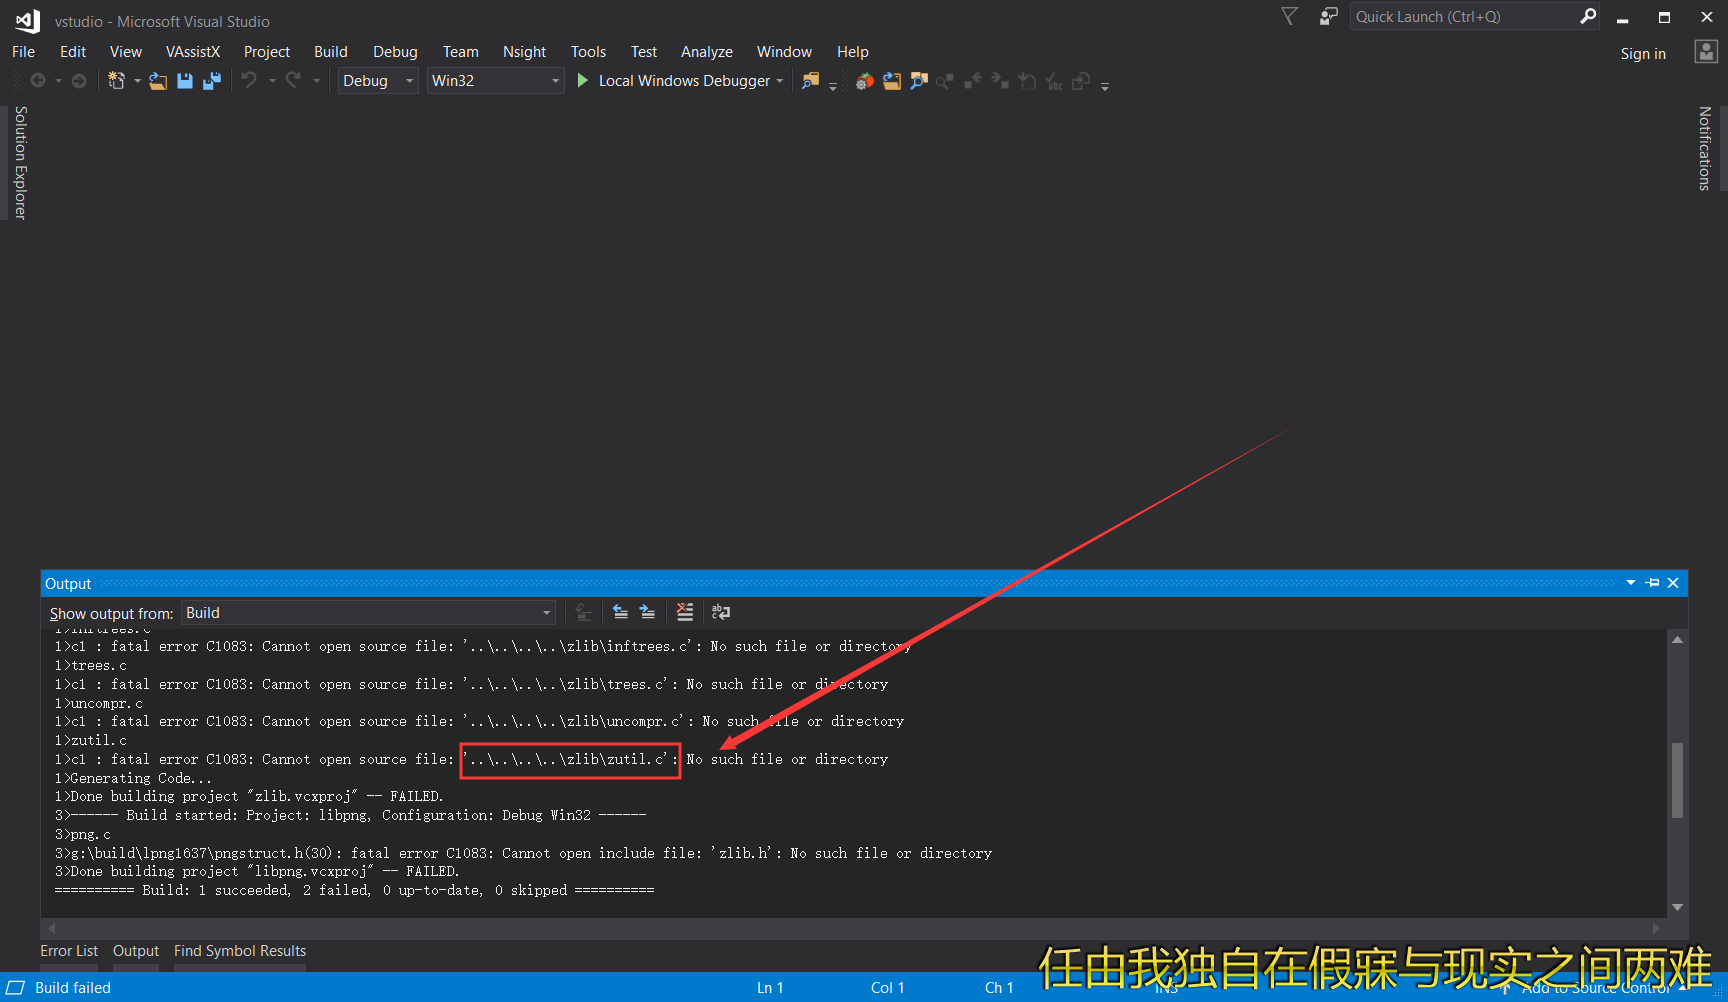Click the feedback icon near Quick Launch

(1328, 16)
